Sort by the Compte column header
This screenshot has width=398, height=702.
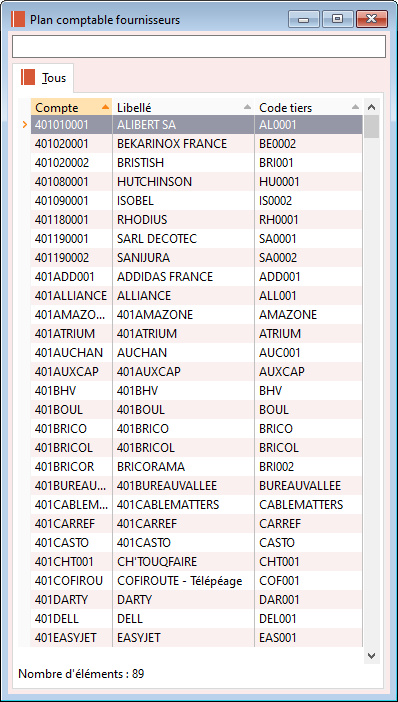coord(71,107)
